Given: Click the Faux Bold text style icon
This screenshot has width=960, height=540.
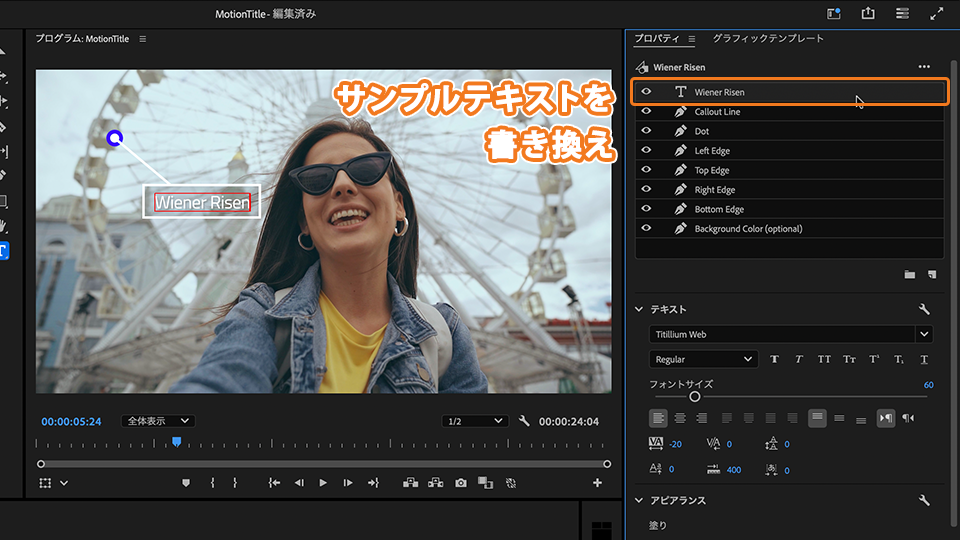Looking at the screenshot, I should click(x=774, y=360).
